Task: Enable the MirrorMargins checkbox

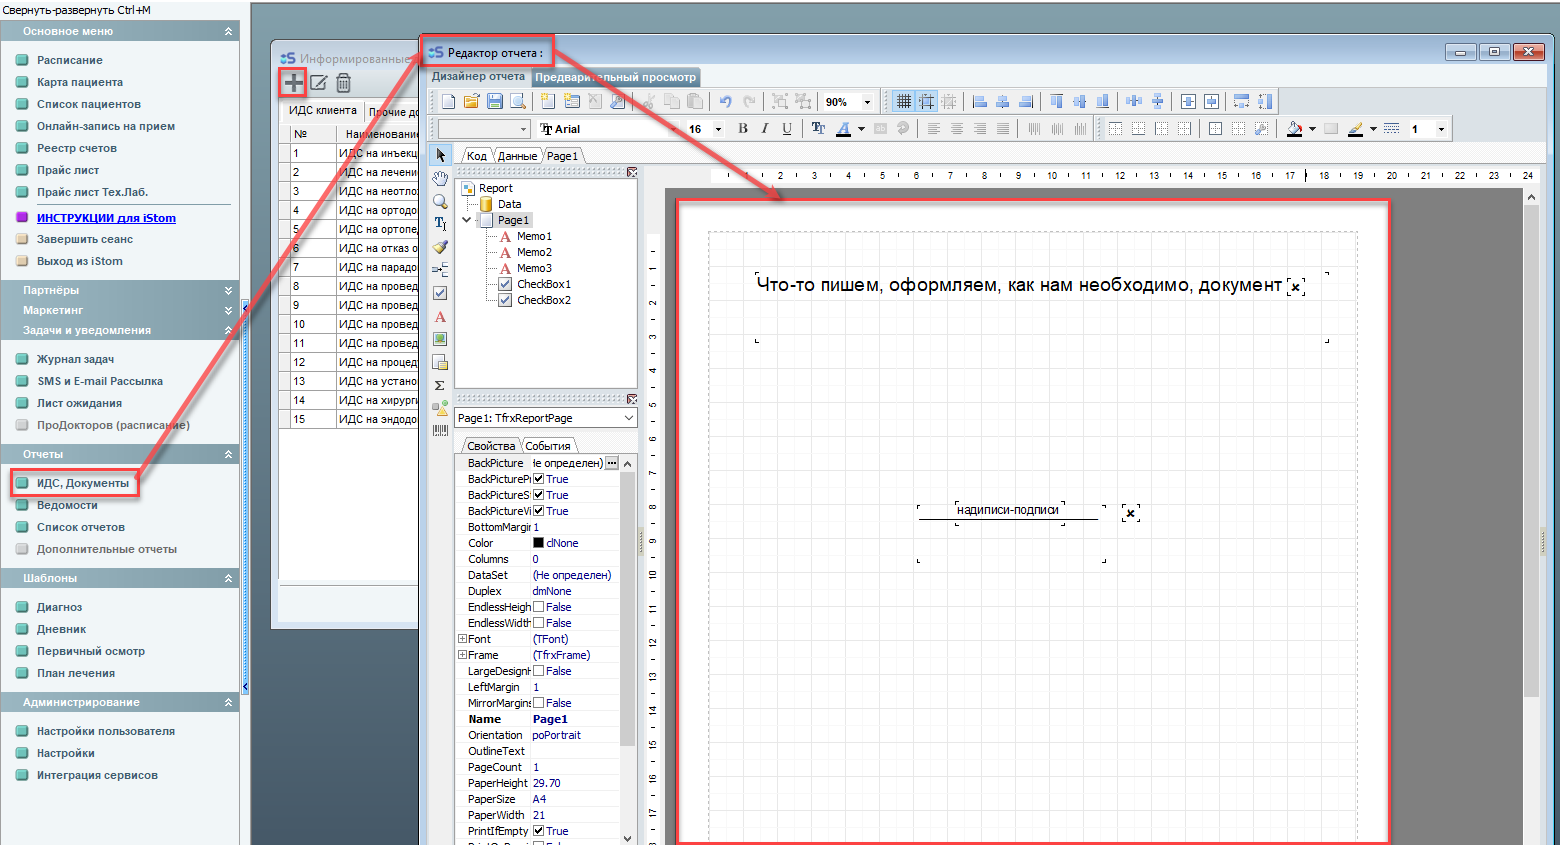Action: coord(539,703)
